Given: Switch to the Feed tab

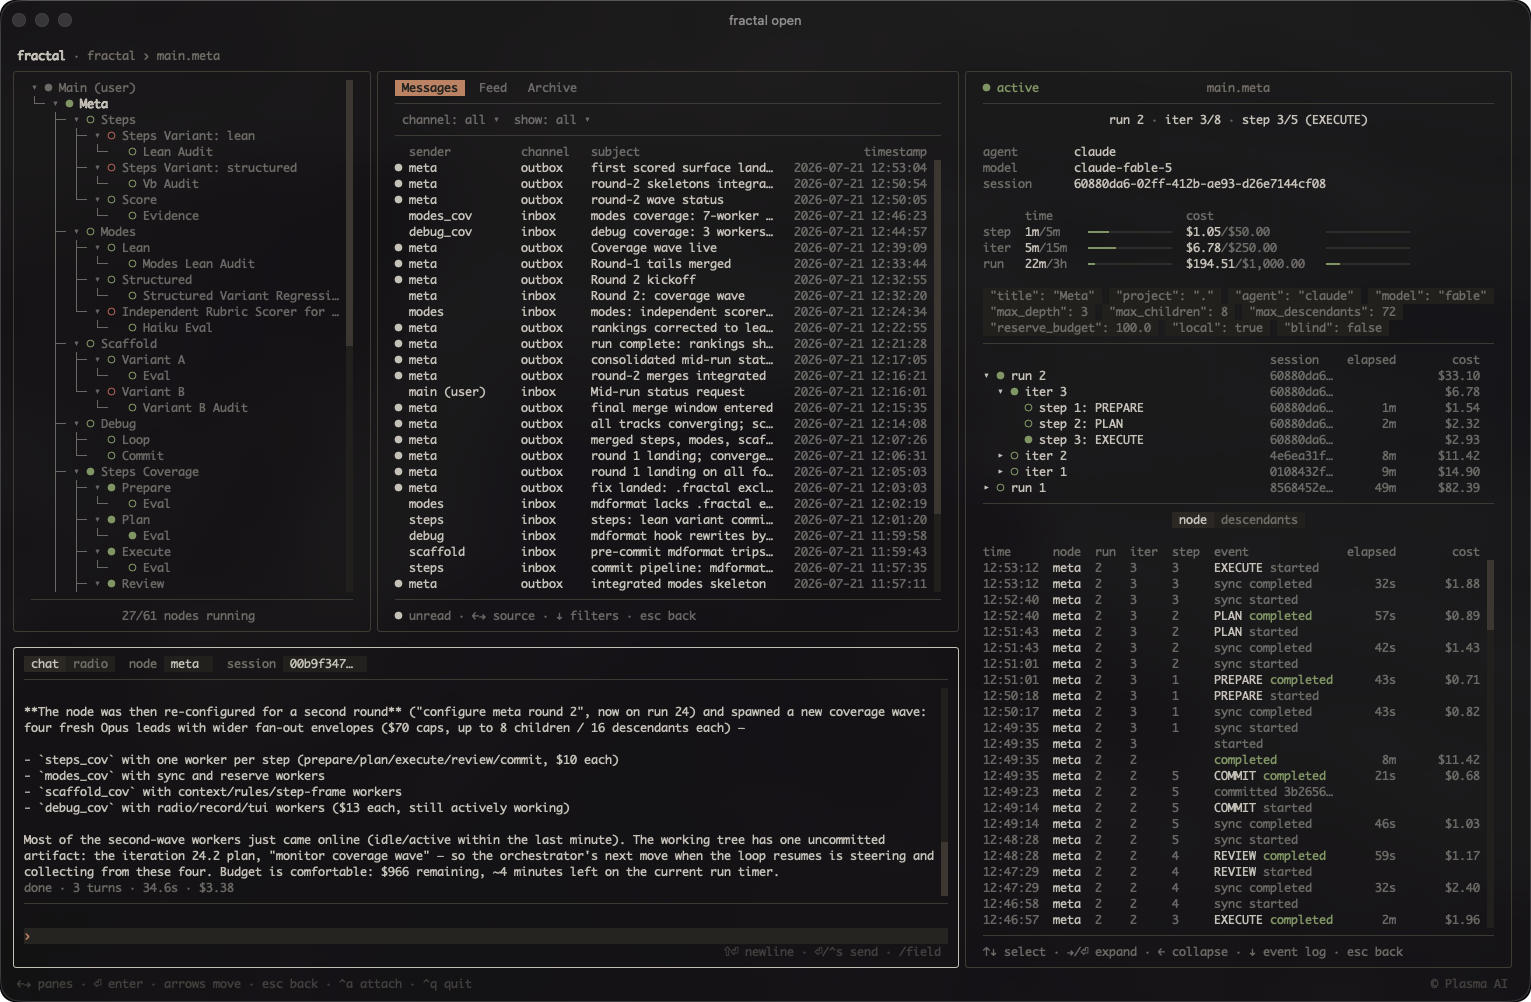Looking at the screenshot, I should [492, 88].
